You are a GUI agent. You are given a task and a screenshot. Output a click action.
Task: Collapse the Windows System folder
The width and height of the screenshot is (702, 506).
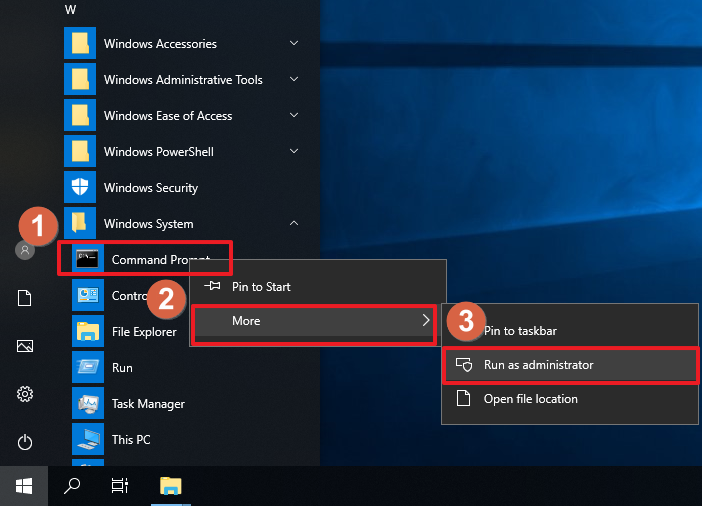pyautogui.click(x=294, y=224)
